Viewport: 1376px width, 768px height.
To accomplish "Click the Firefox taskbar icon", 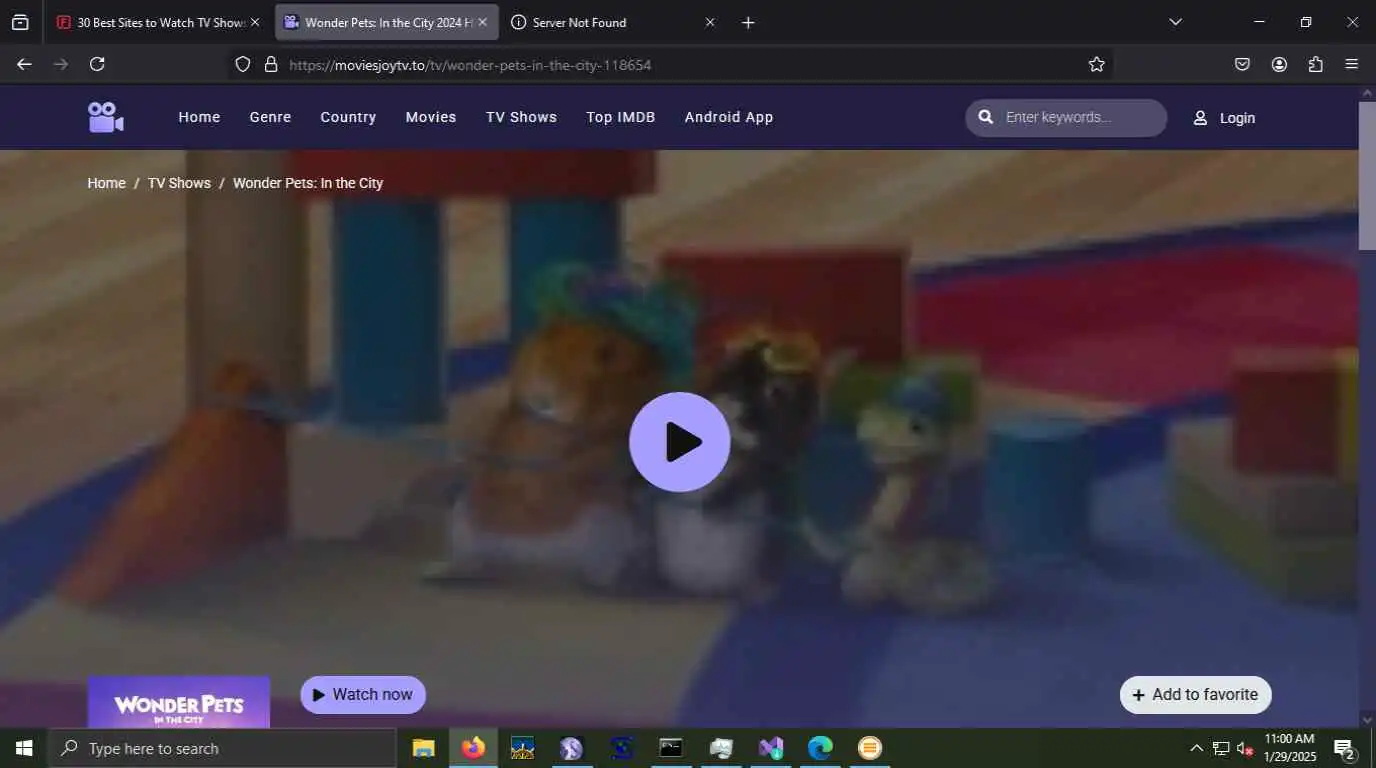I will click(473, 748).
